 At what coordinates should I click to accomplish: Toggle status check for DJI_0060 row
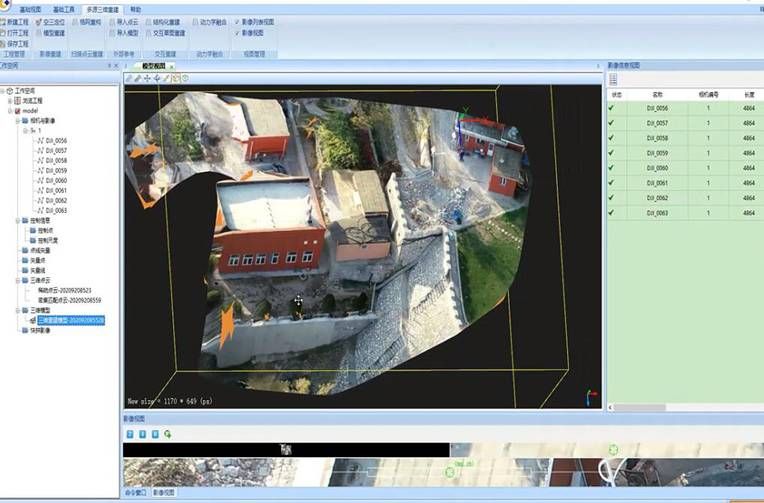point(611,168)
